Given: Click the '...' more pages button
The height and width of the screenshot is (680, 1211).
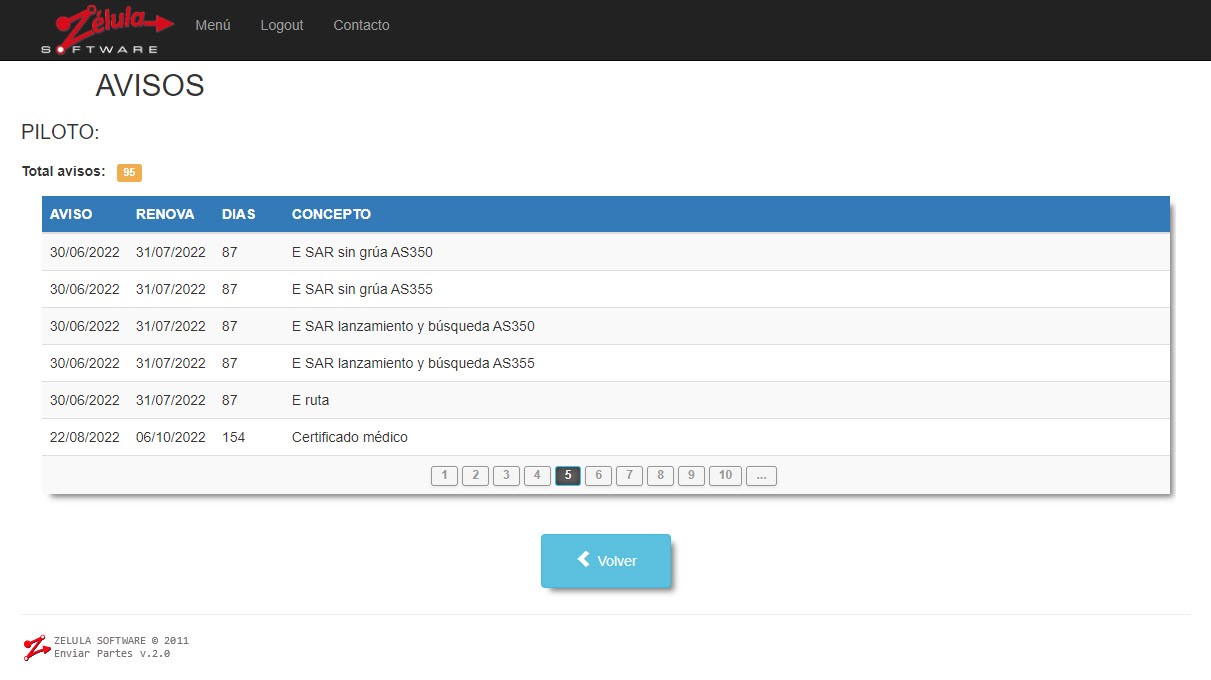Looking at the screenshot, I should point(761,476).
